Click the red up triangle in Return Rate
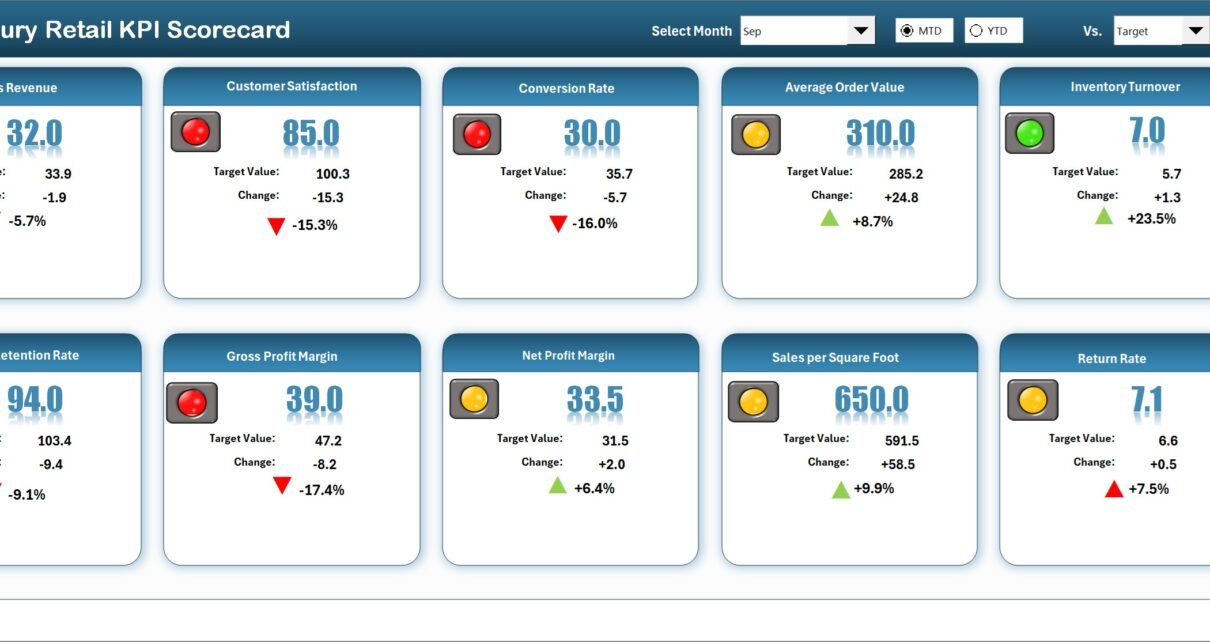Image resolution: width=1210 pixels, height=642 pixels. coord(1114,489)
